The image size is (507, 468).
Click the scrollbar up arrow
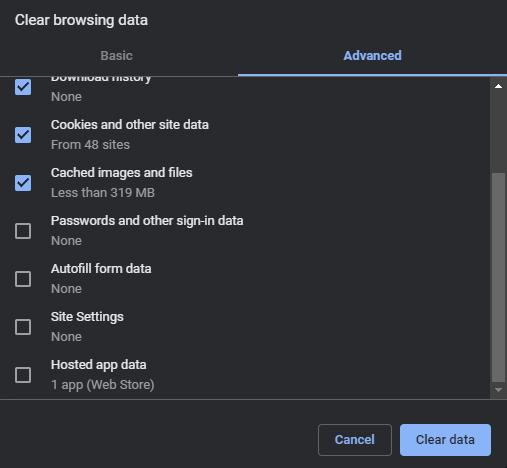[498, 86]
